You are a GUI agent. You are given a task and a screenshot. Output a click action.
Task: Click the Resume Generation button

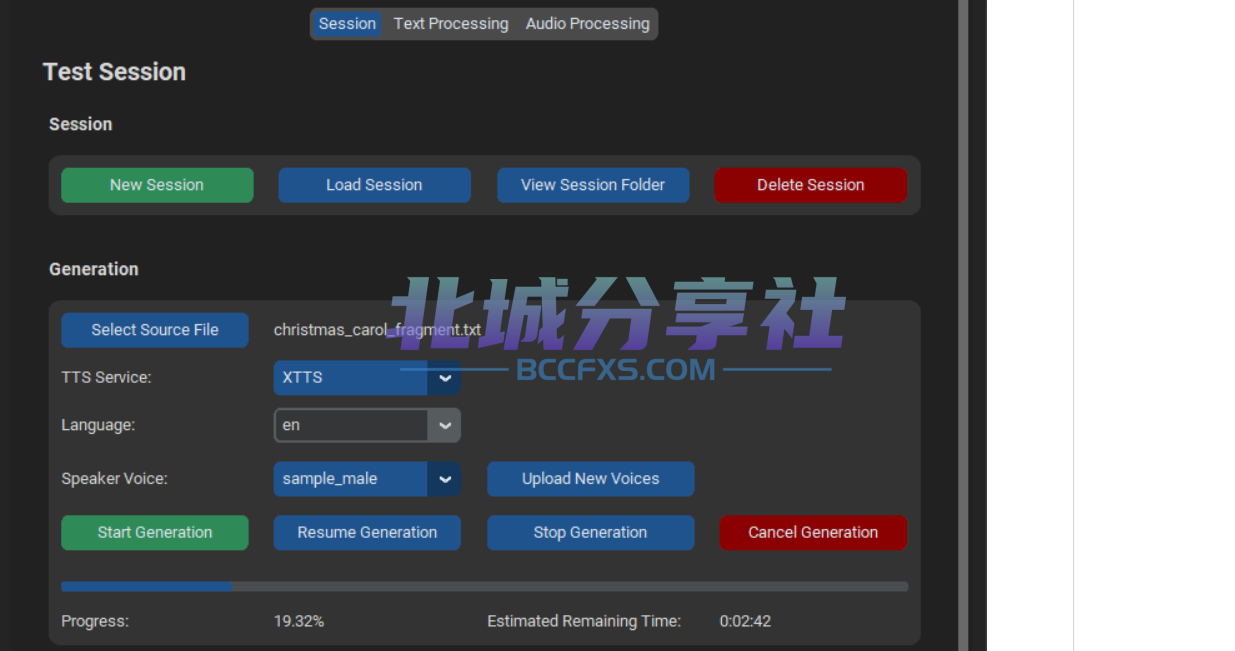point(367,533)
